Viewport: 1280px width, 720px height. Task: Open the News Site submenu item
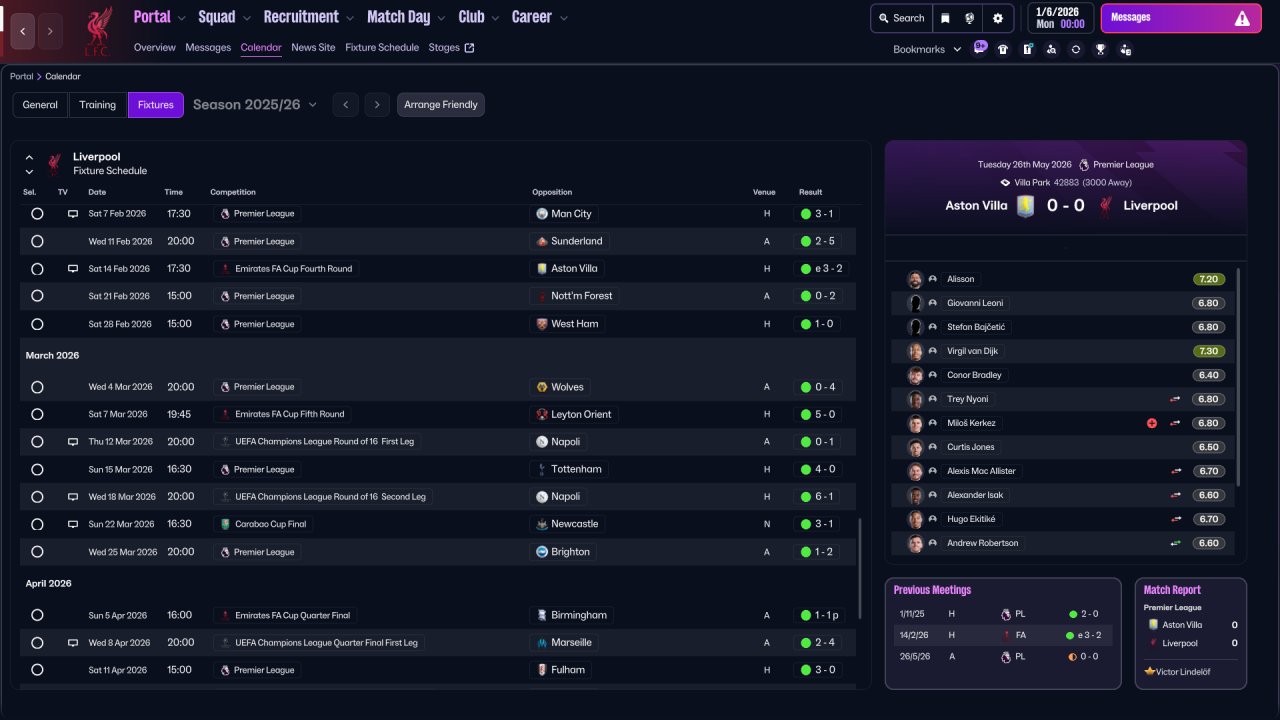tap(313, 47)
